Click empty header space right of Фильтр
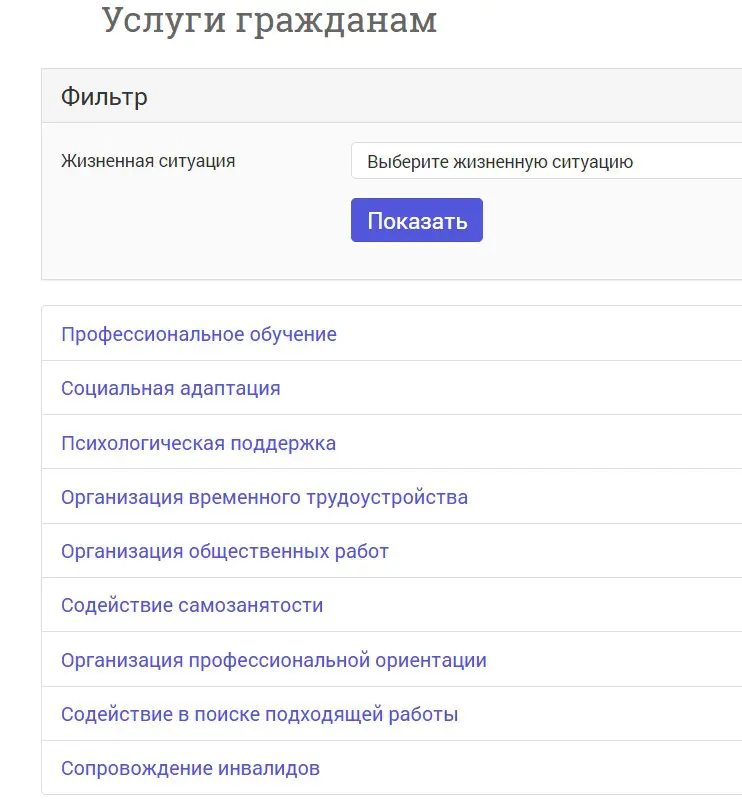The height and width of the screenshot is (805, 742). coord(450,97)
